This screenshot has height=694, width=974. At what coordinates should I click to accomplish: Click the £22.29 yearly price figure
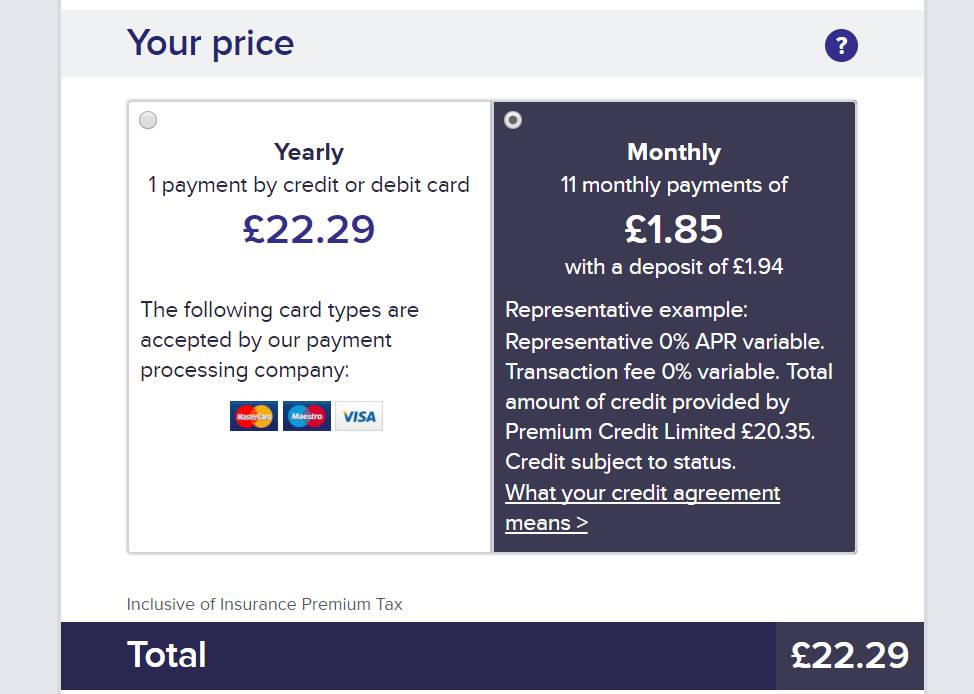tap(309, 230)
